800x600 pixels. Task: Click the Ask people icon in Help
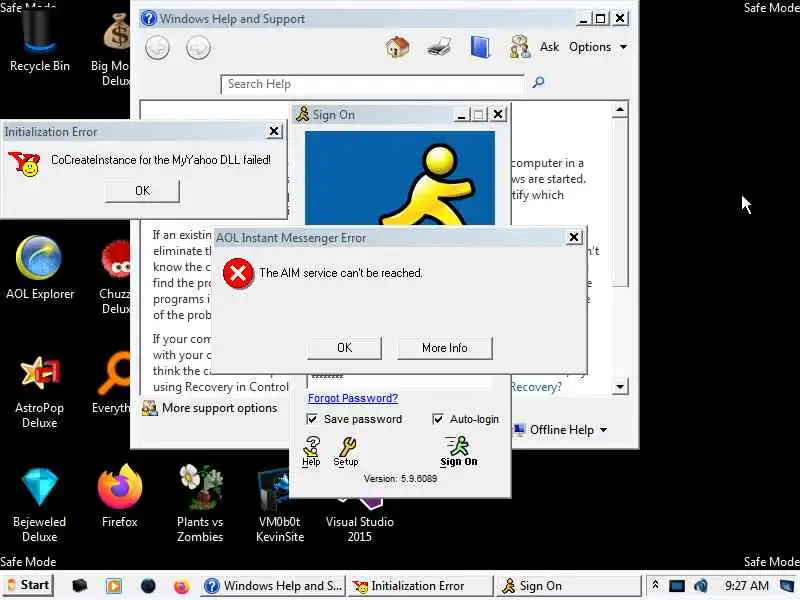[x=519, y=47]
